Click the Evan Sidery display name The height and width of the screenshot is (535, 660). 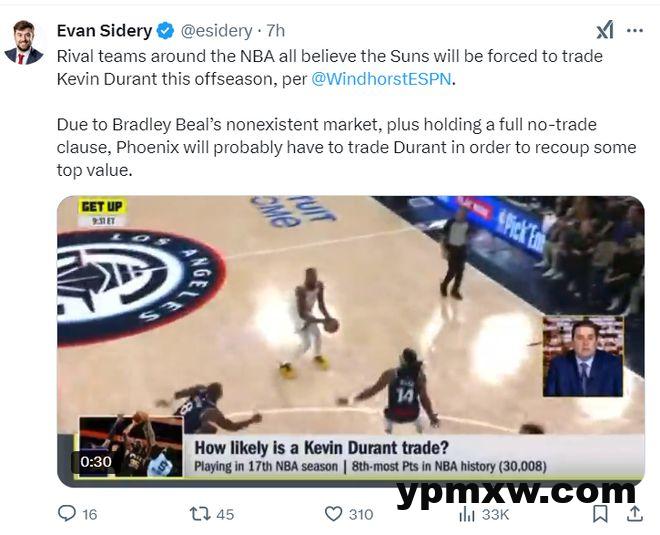pos(104,31)
